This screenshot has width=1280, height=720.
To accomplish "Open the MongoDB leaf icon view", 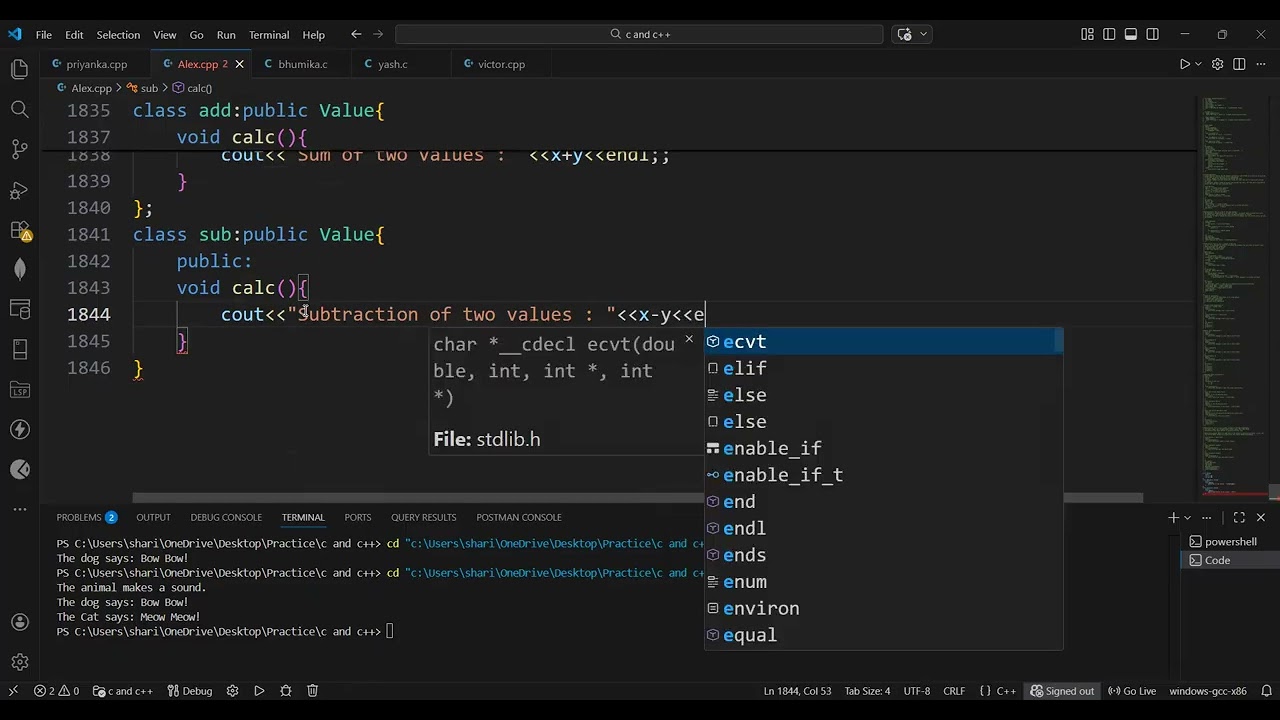I will click(19, 269).
